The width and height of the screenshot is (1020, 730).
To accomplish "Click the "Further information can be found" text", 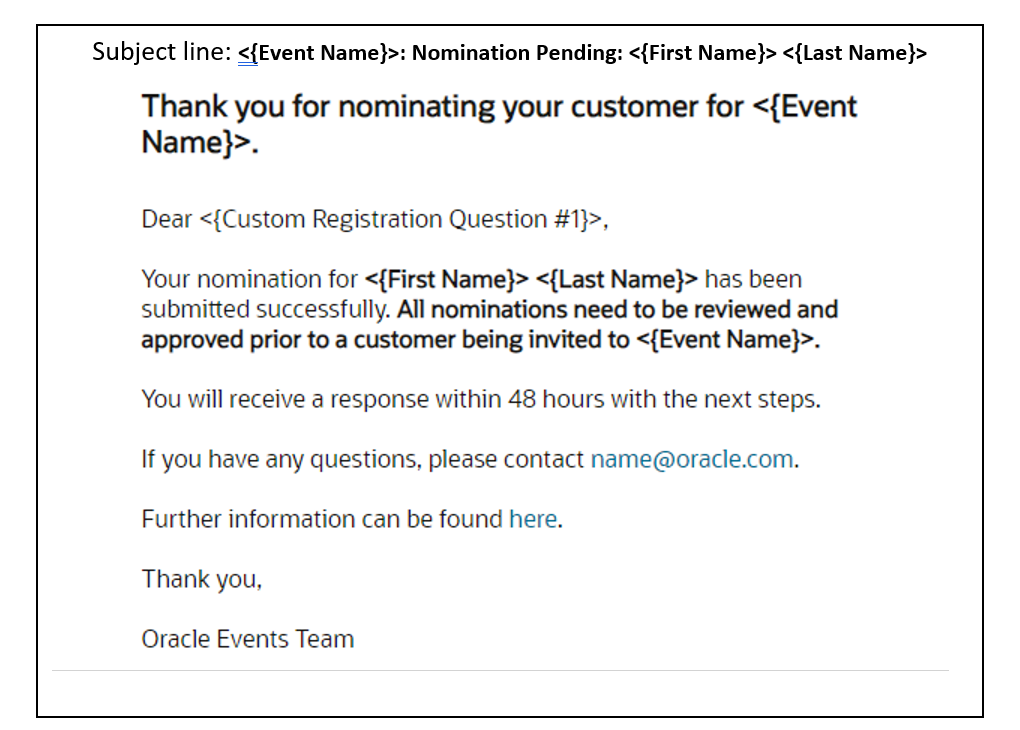I will (321, 520).
